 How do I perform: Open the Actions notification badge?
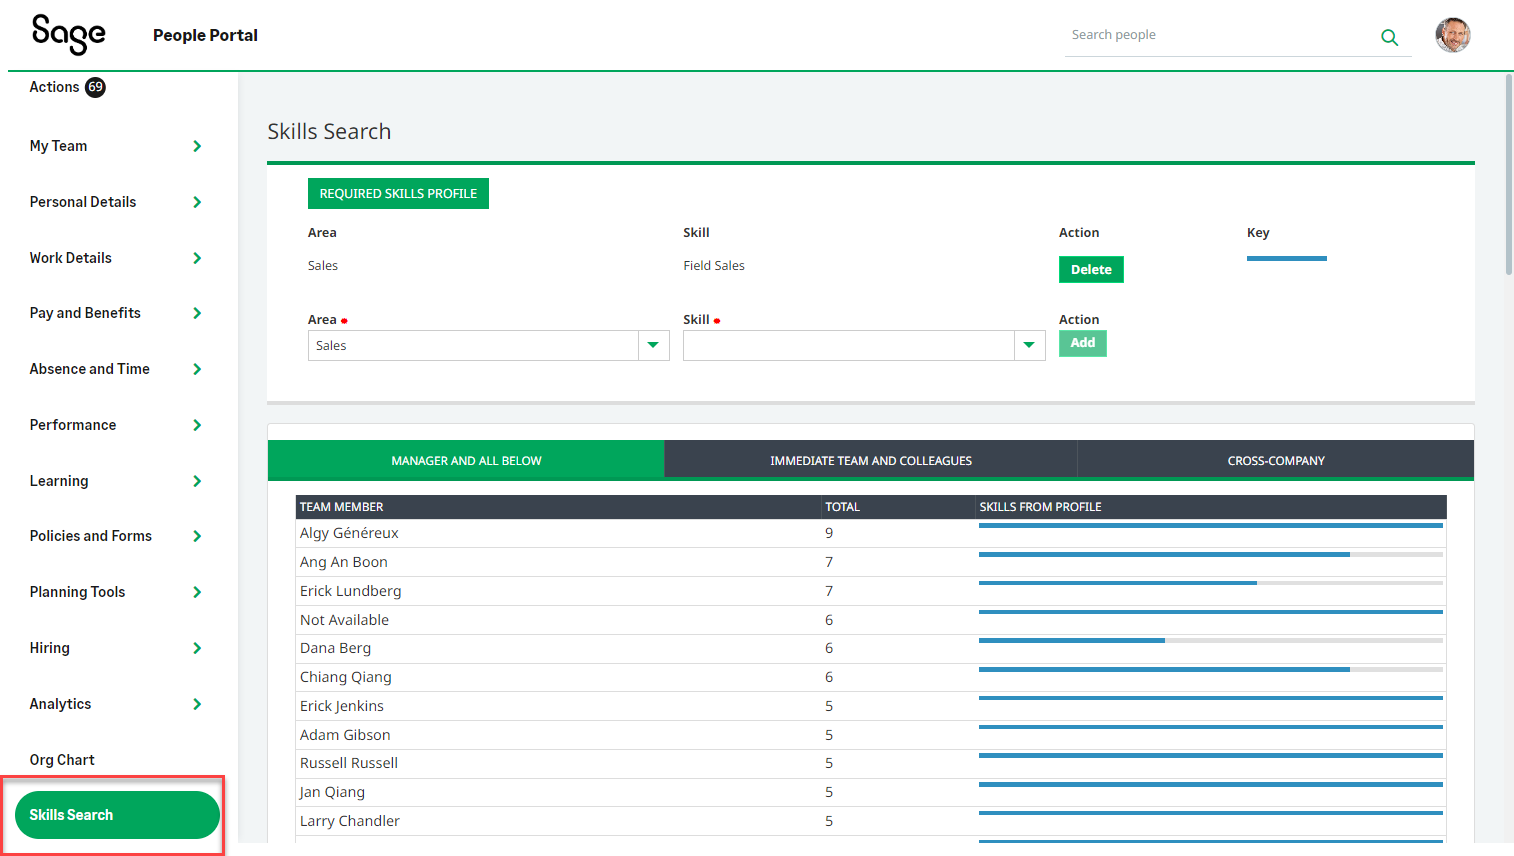[x=95, y=87]
